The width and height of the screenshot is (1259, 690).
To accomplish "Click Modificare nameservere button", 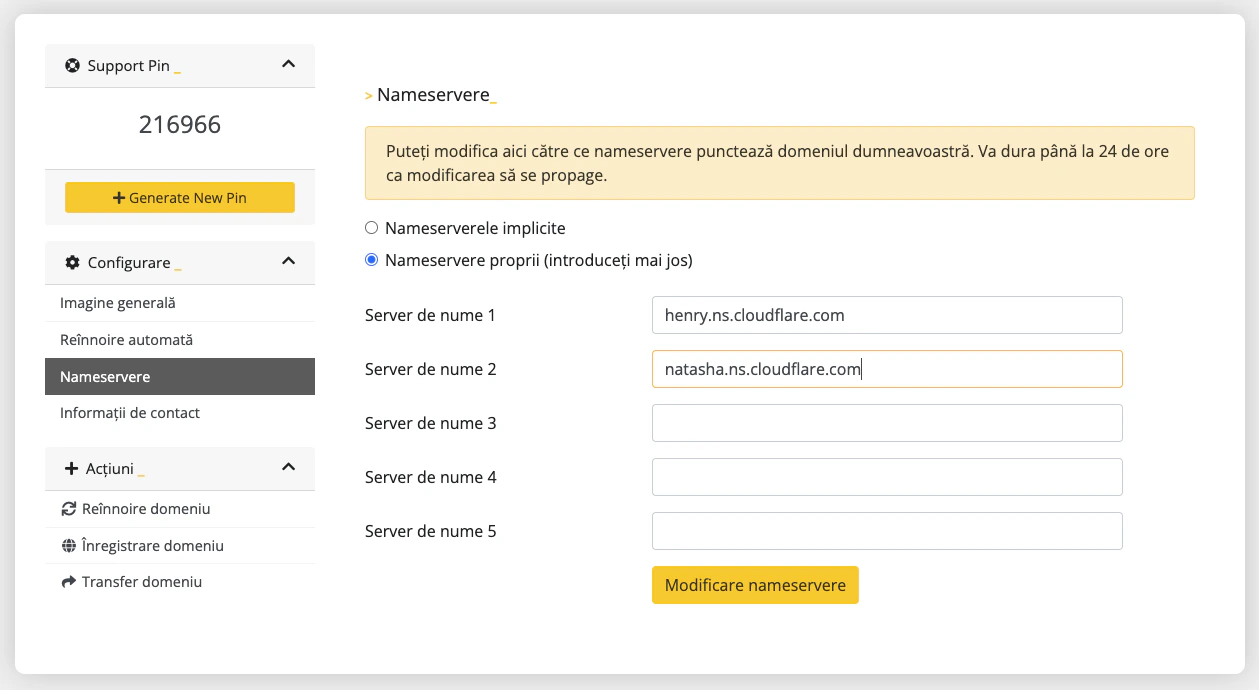I will [755, 585].
